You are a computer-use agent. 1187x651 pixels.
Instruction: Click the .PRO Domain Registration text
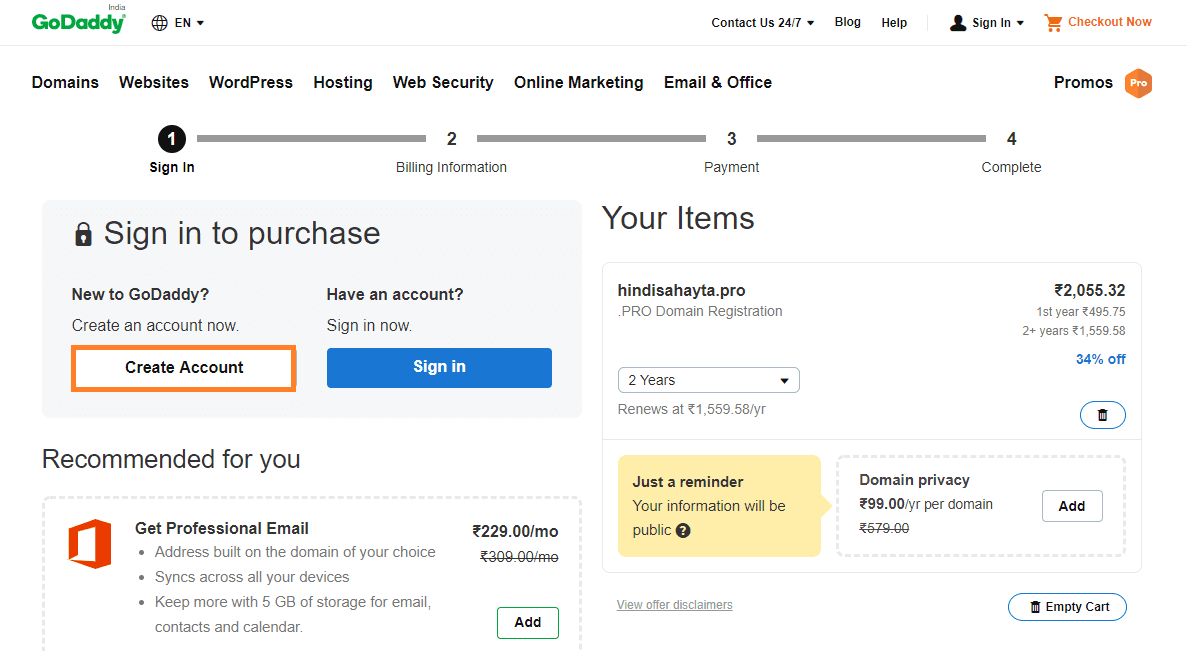point(700,311)
